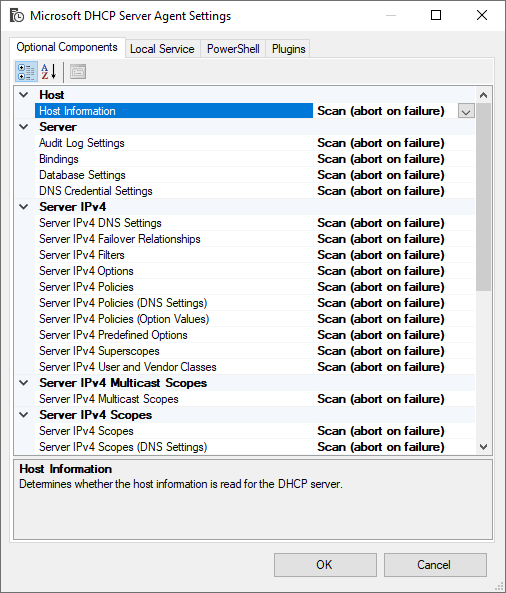Dismiss the dialog with Cancel

(x=435, y=565)
